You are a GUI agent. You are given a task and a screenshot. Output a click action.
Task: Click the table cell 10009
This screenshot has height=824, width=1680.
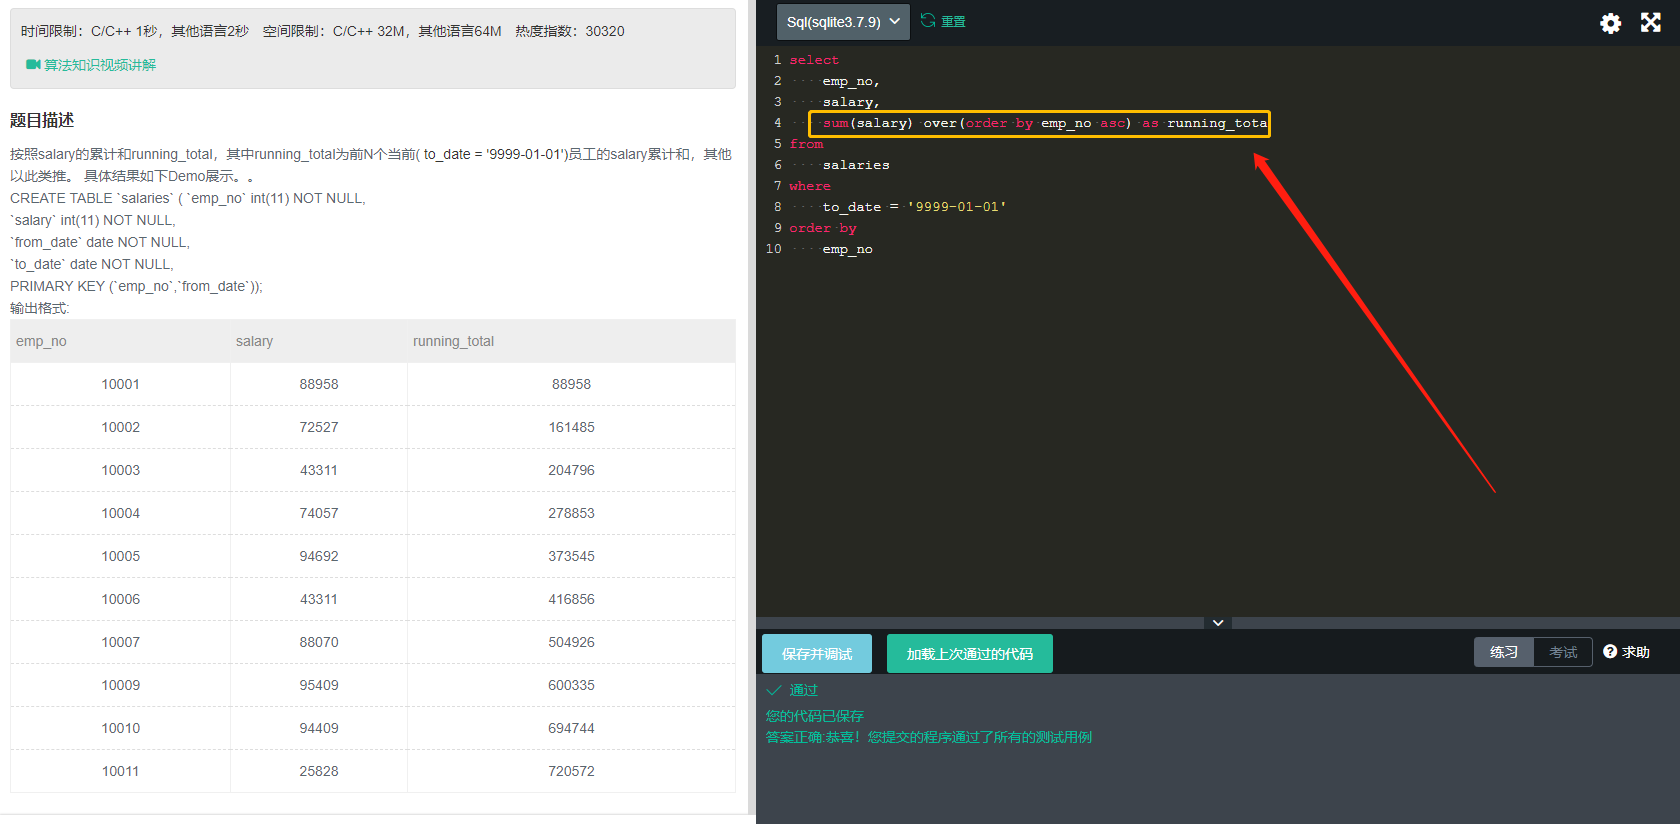point(120,685)
